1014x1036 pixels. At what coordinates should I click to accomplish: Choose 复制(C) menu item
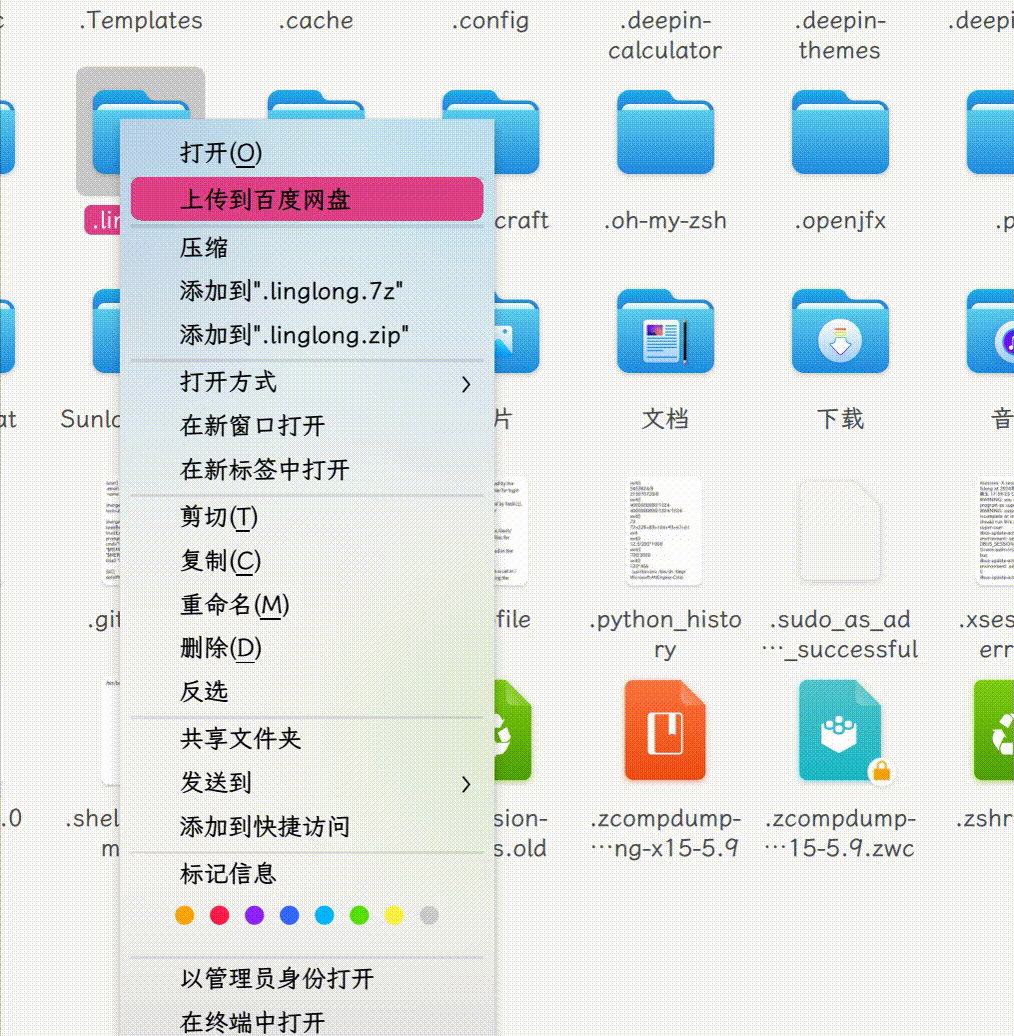pyautogui.click(x=307, y=561)
